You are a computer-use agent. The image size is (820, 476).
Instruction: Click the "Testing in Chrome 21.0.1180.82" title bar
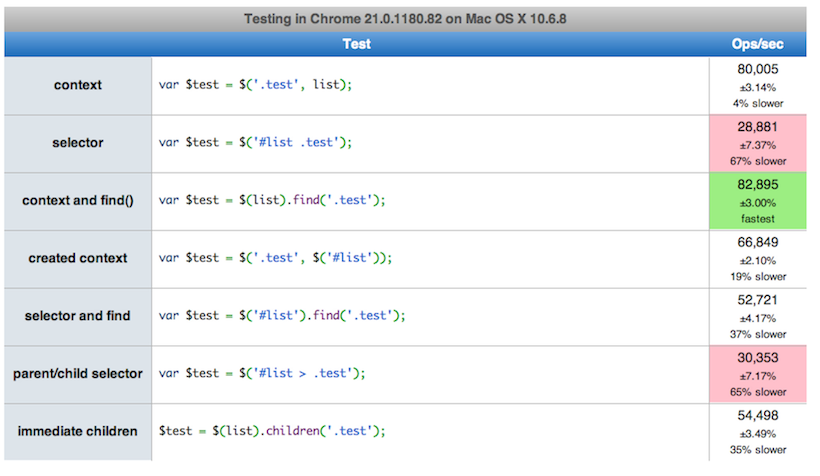coord(405,19)
